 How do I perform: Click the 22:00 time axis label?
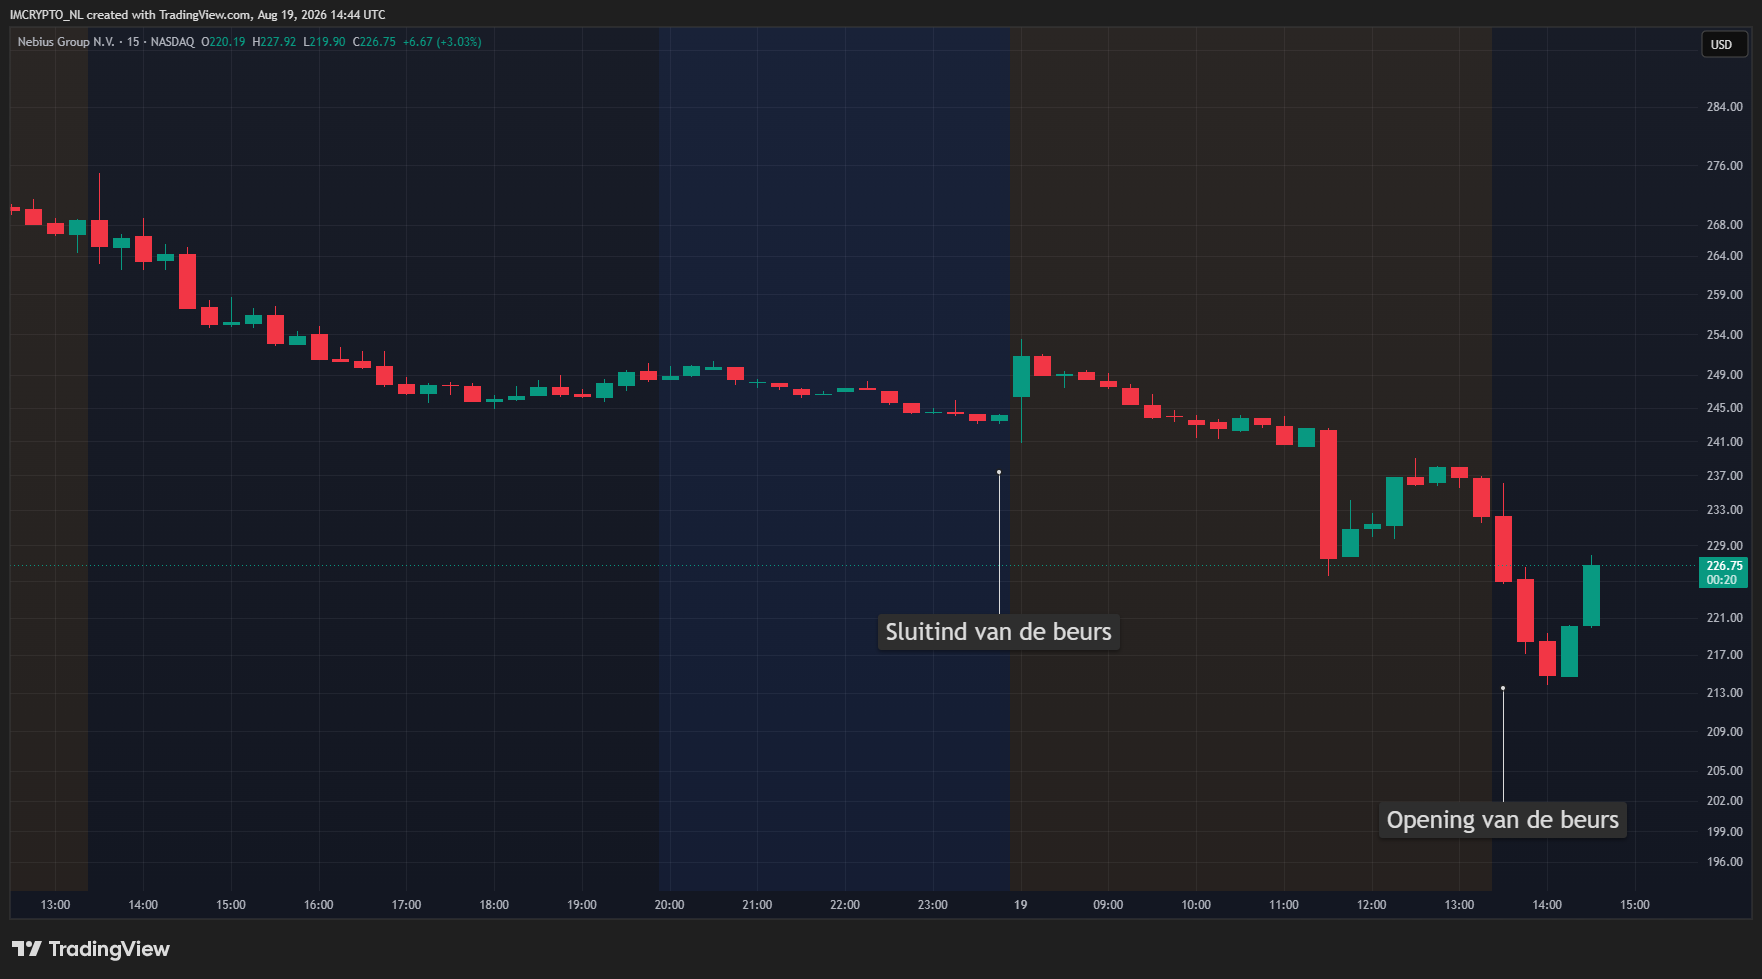[x=845, y=905]
